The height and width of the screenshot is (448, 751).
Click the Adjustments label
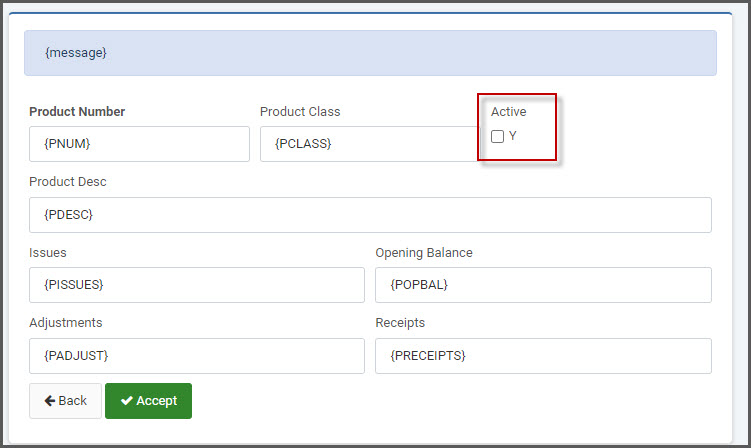(66, 322)
